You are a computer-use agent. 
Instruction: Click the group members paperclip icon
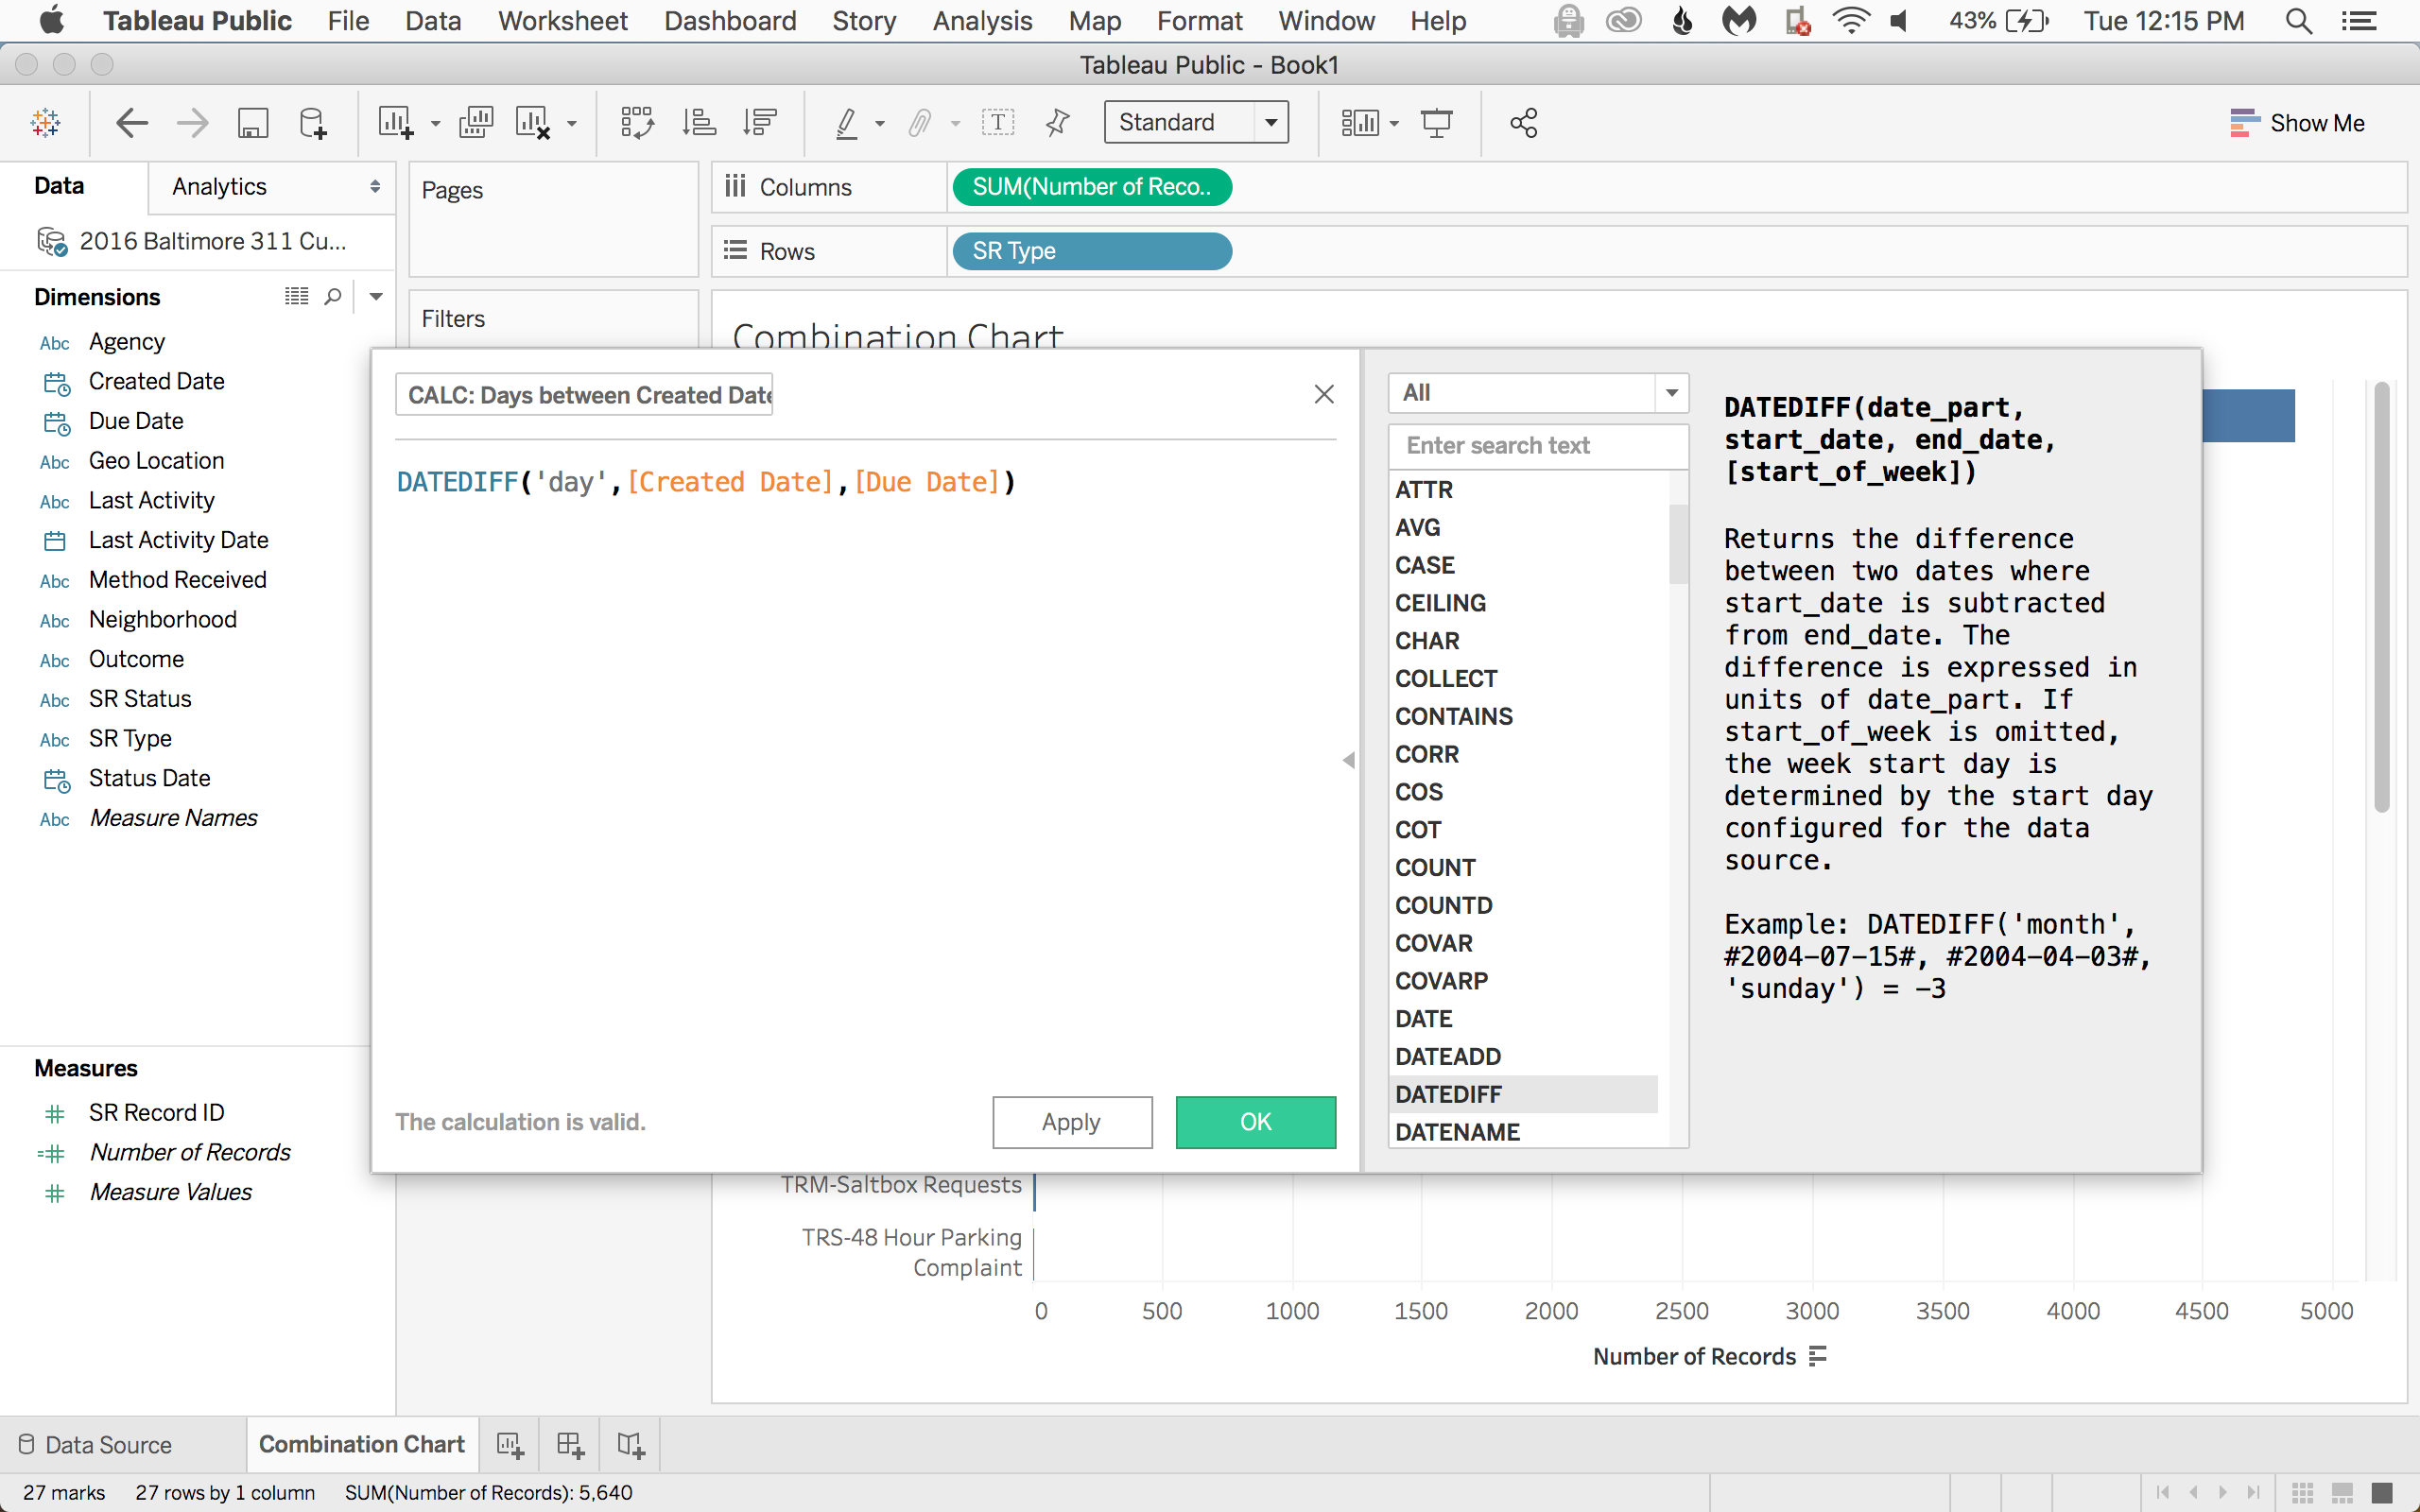click(920, 123)
